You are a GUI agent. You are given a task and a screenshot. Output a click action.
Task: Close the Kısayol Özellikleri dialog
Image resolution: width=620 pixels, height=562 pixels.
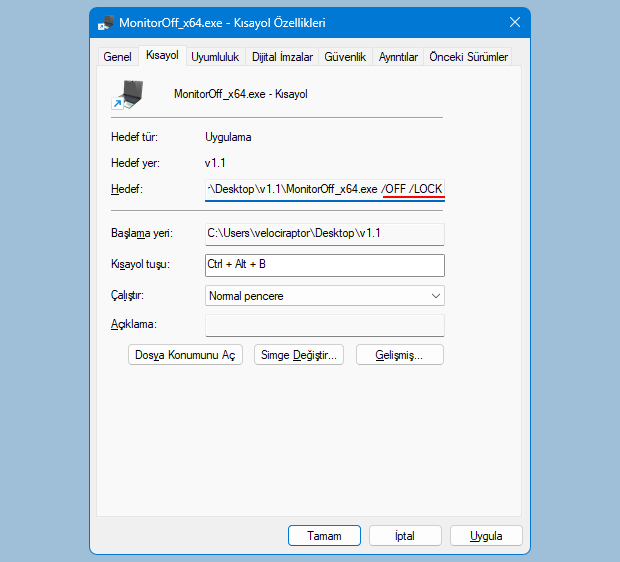[x=514, y=22]
